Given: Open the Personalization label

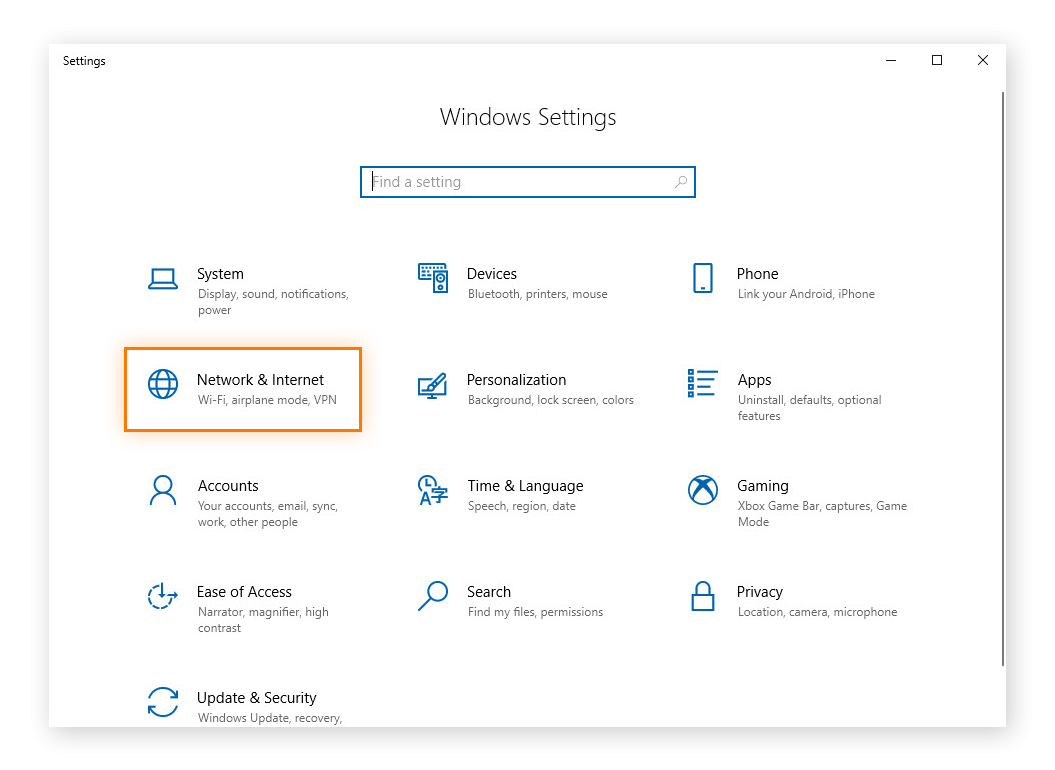Looking at the screenshot, I should point(517,380).
